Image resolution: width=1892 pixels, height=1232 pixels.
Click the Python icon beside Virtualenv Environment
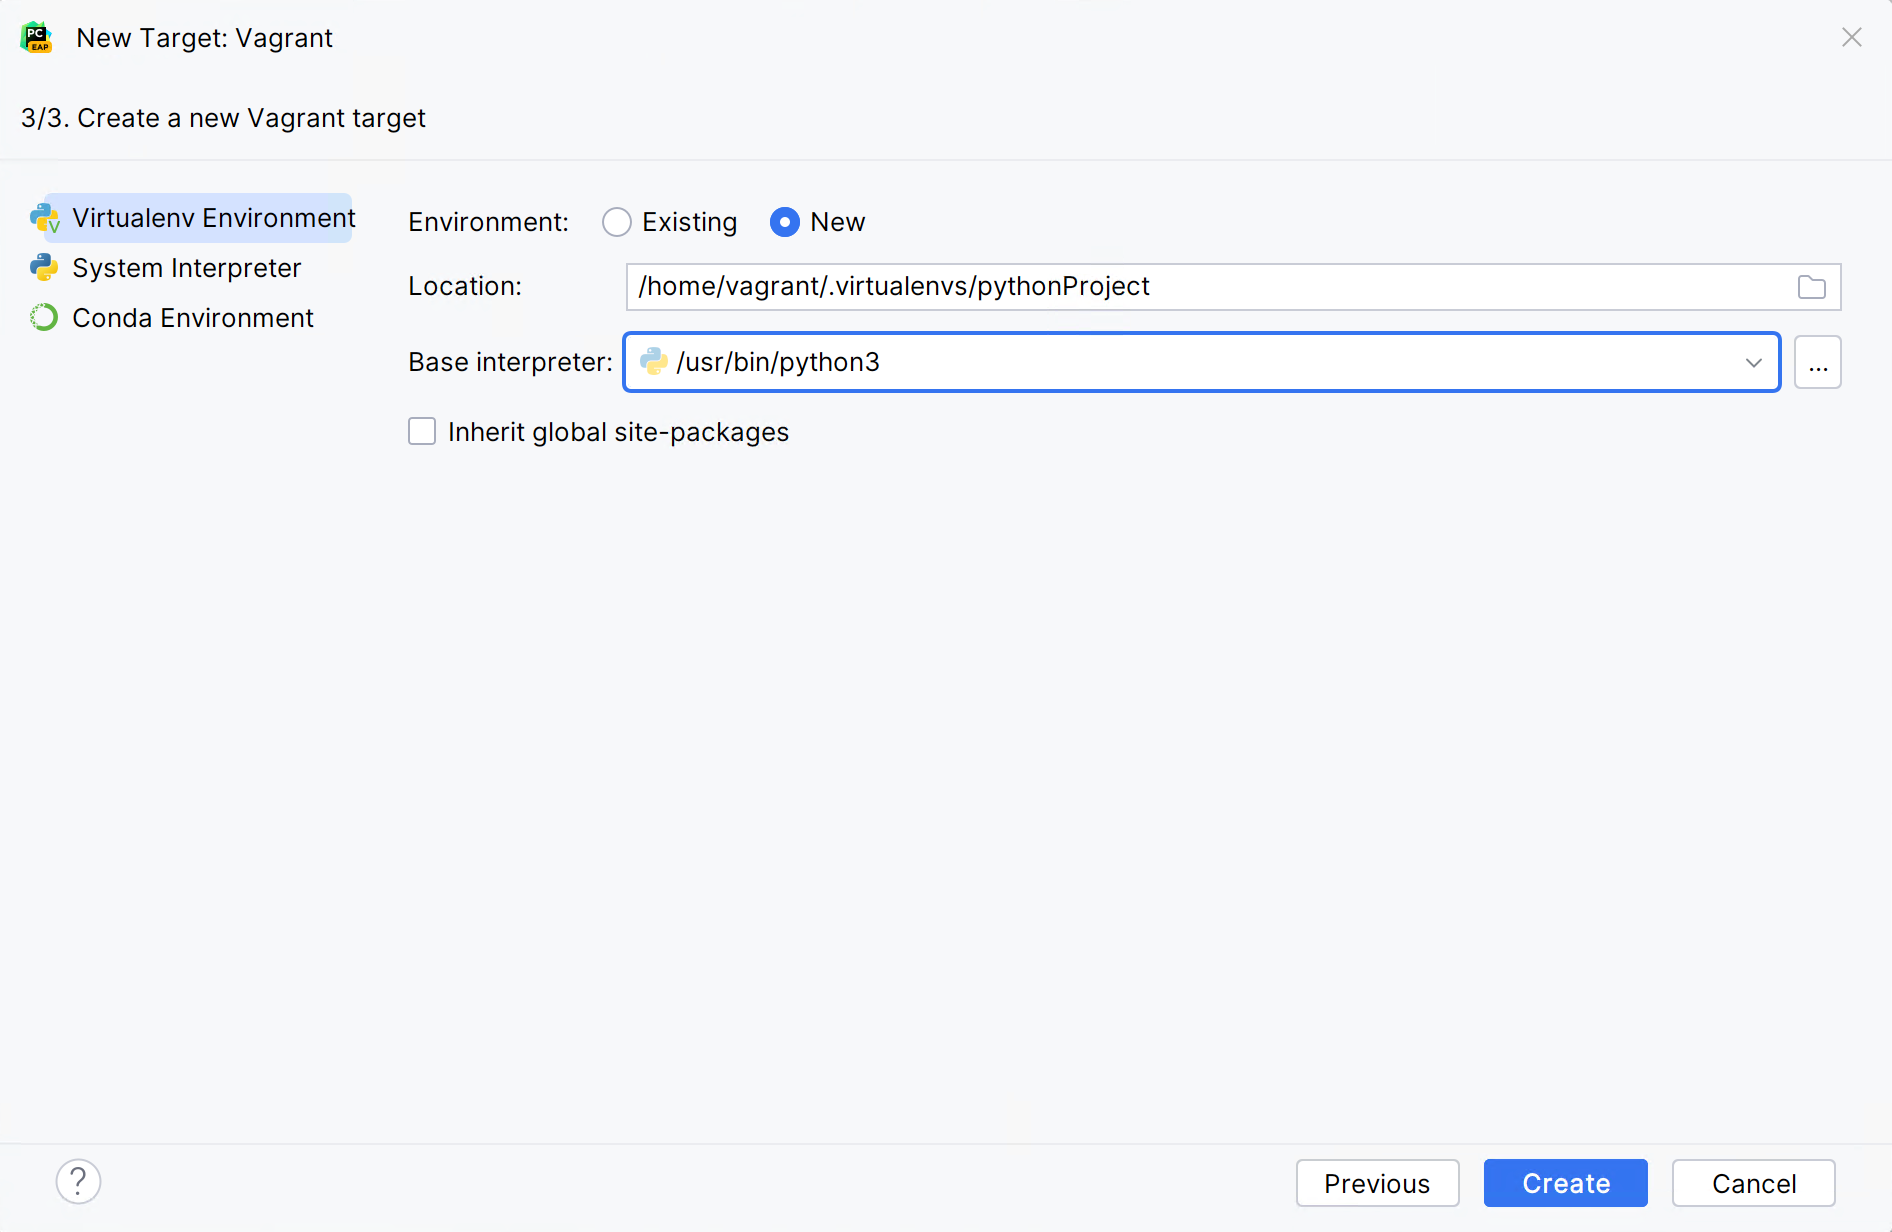43,218
